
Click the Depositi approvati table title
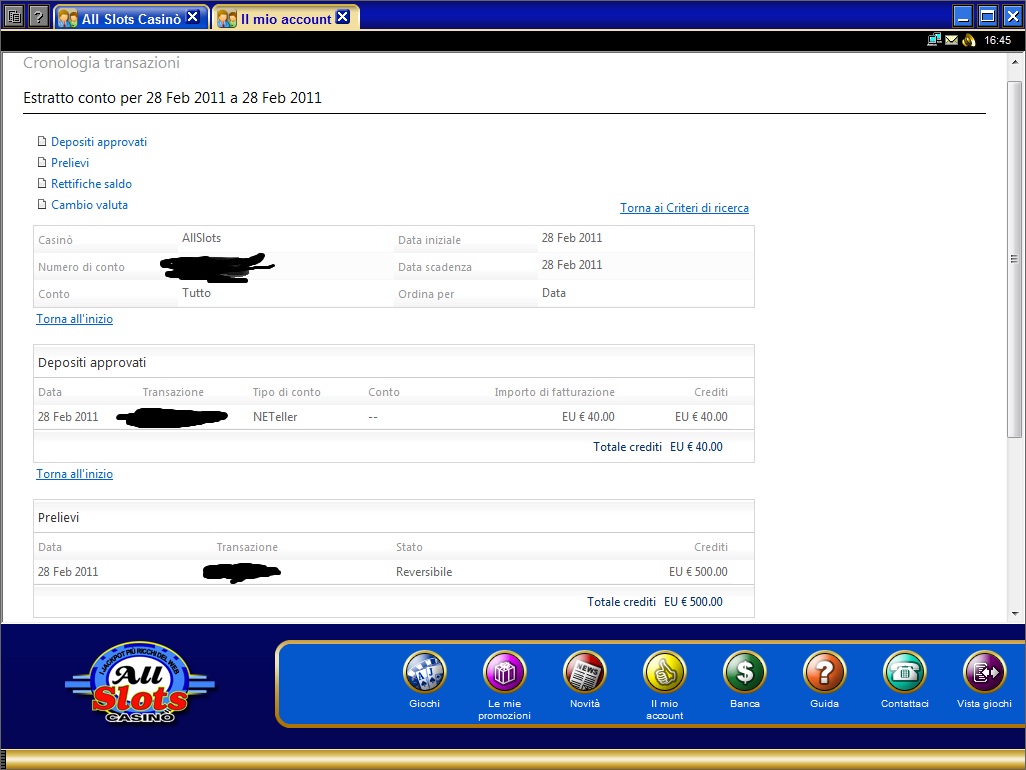point(92,362)
